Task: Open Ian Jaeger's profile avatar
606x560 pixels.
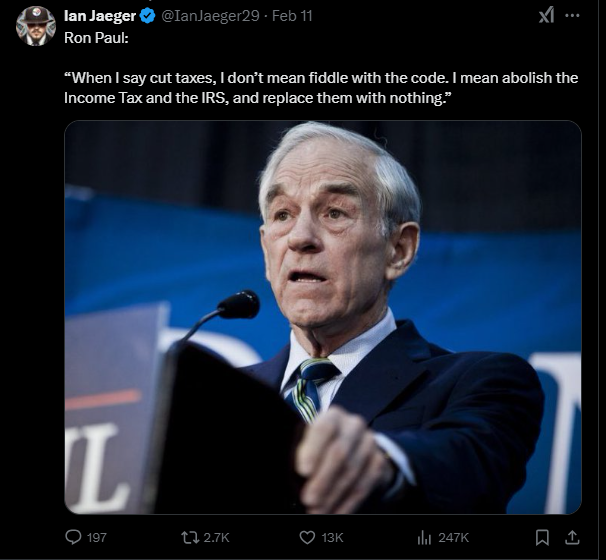Action: pos(35,26)
